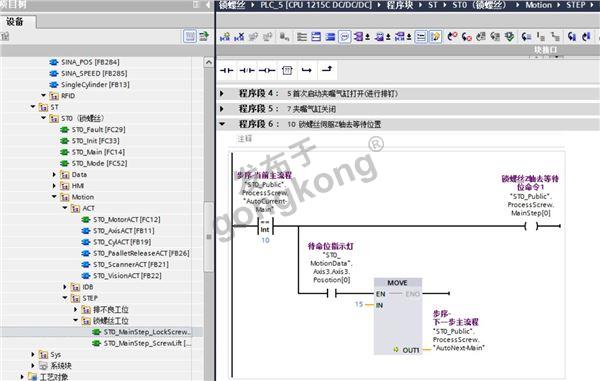Insert a normally closed contact
This screenshot has height=381, width=600.
pyautogui.click(x=247, y=70)
